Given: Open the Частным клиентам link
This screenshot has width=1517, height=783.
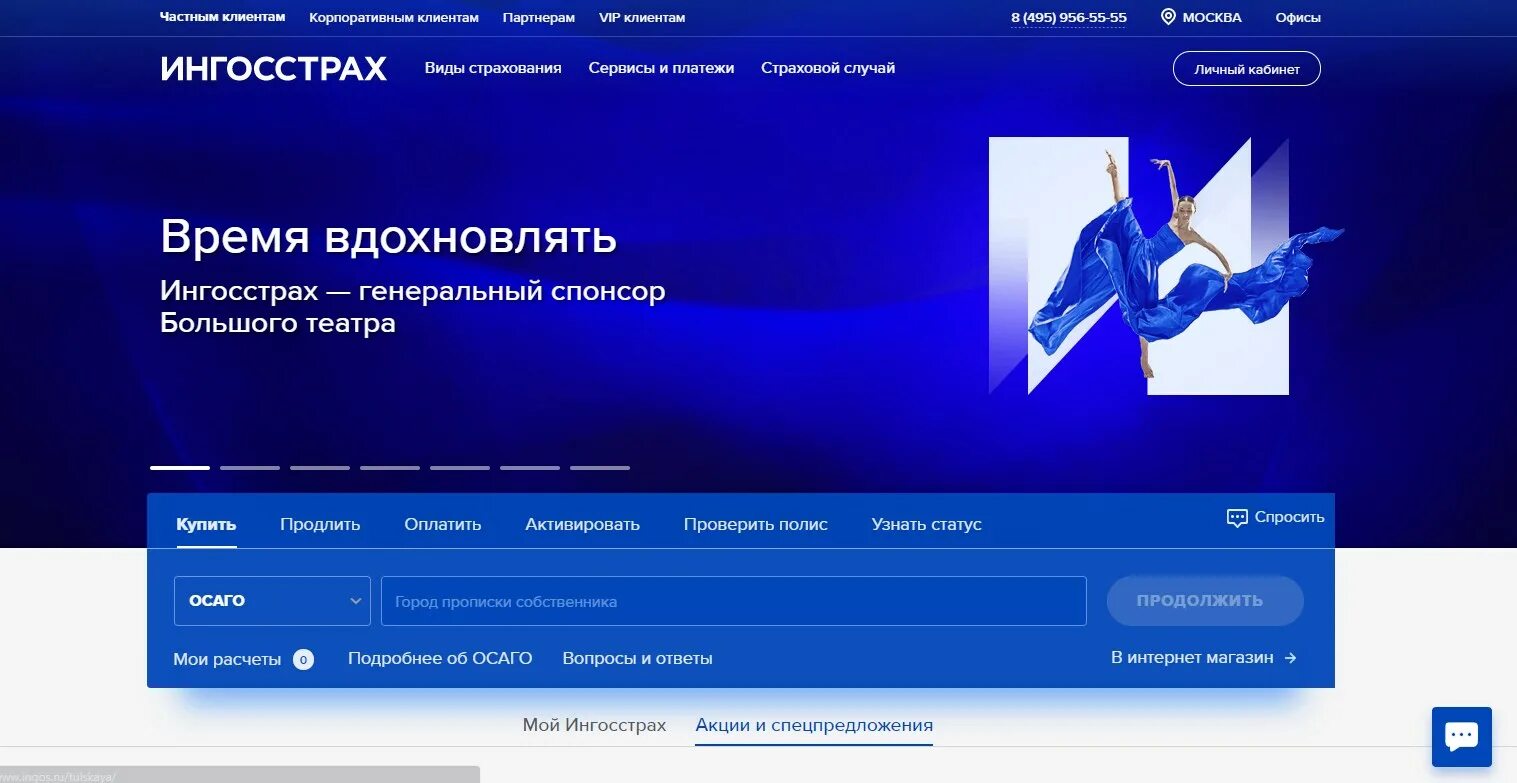Looking at the screenshot, I should tap(223, 17).
